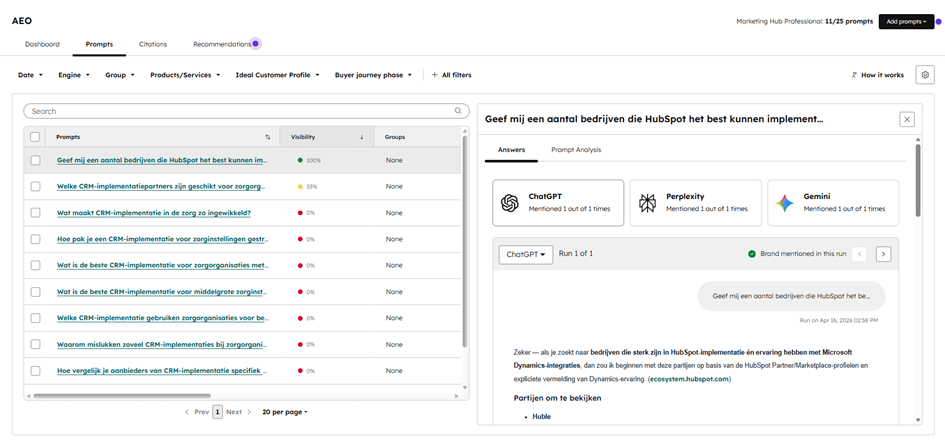945x444 pixels.
Task: Click the prompts table vertical scrollbar
Action: (465, 241)
